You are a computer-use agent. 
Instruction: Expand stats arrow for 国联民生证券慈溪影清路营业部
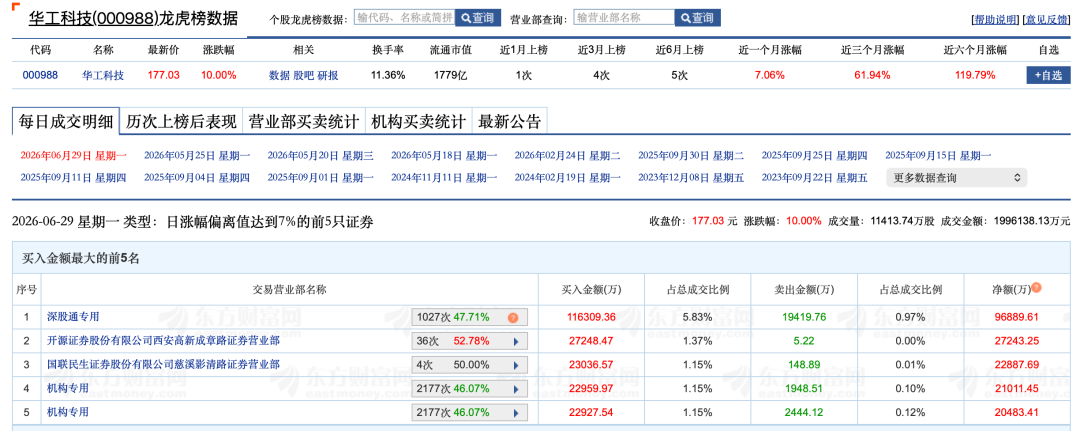515,365
